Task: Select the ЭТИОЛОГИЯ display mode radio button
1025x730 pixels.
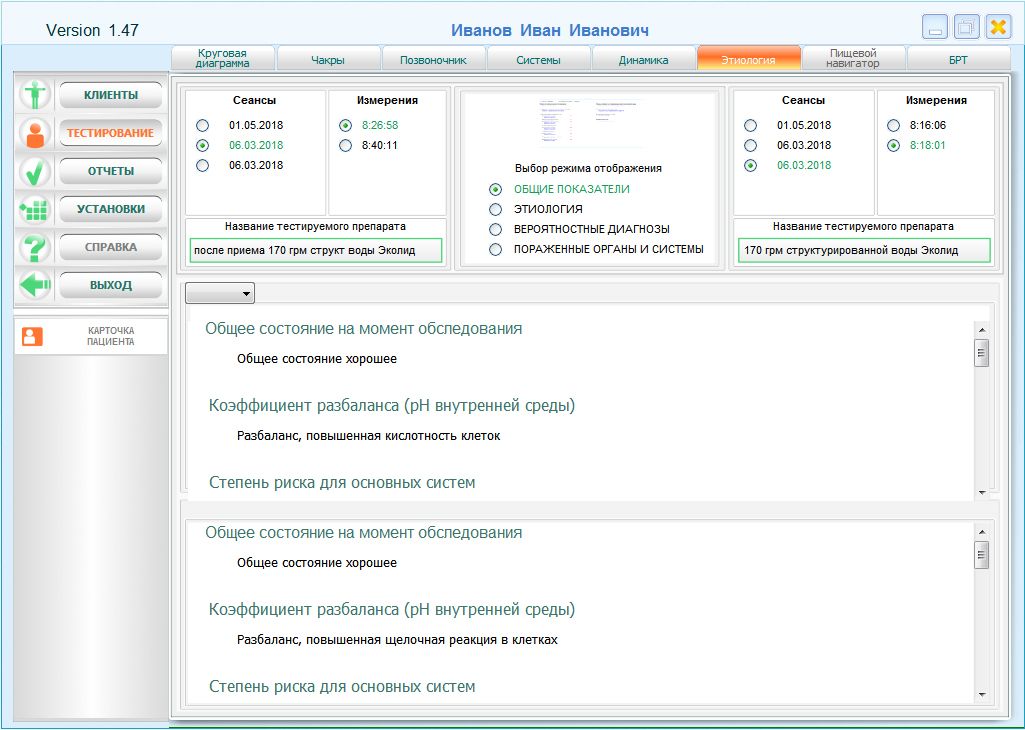Action: pyautogui.click(x=495, y=209)
